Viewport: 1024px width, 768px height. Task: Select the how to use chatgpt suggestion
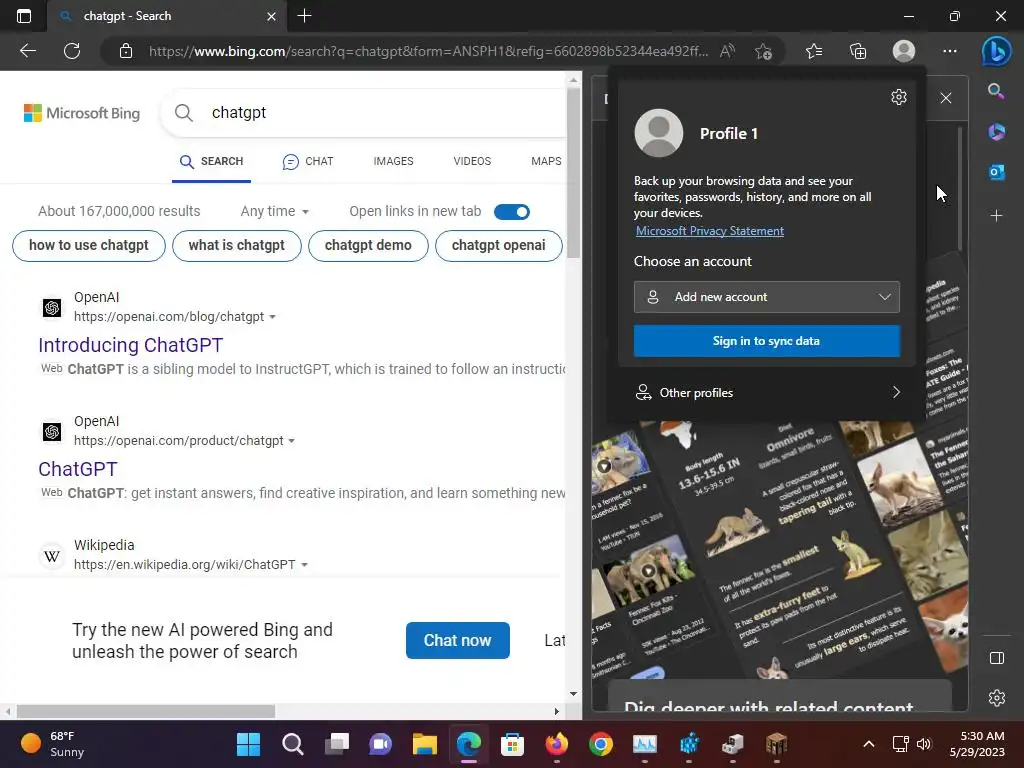tap(89, 246)
